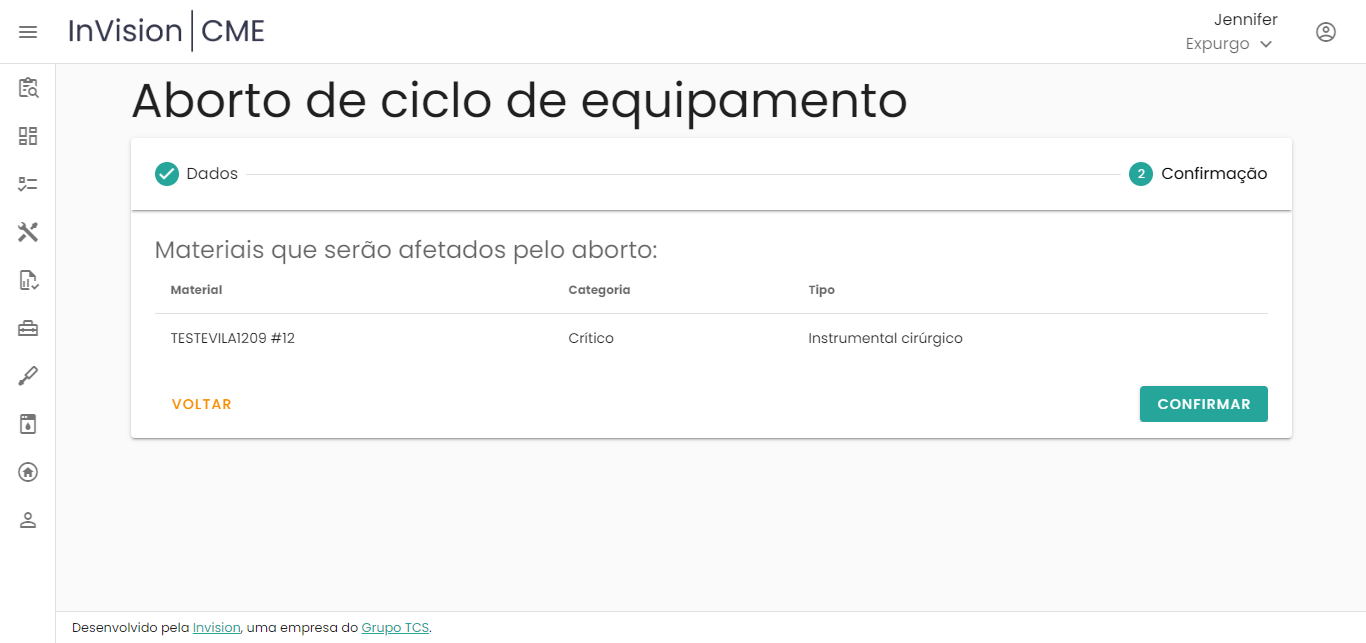Open the person icon in sidebar
The height and width of the screenshot is (643, 1366).
[28, 520]
